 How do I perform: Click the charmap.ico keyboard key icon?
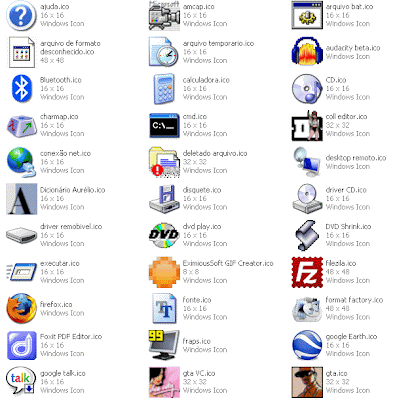point(21,126)
